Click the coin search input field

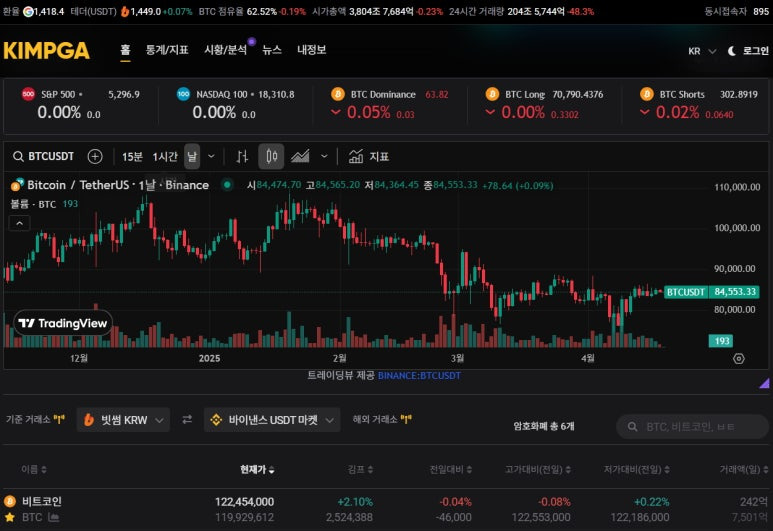pos(692,426)
